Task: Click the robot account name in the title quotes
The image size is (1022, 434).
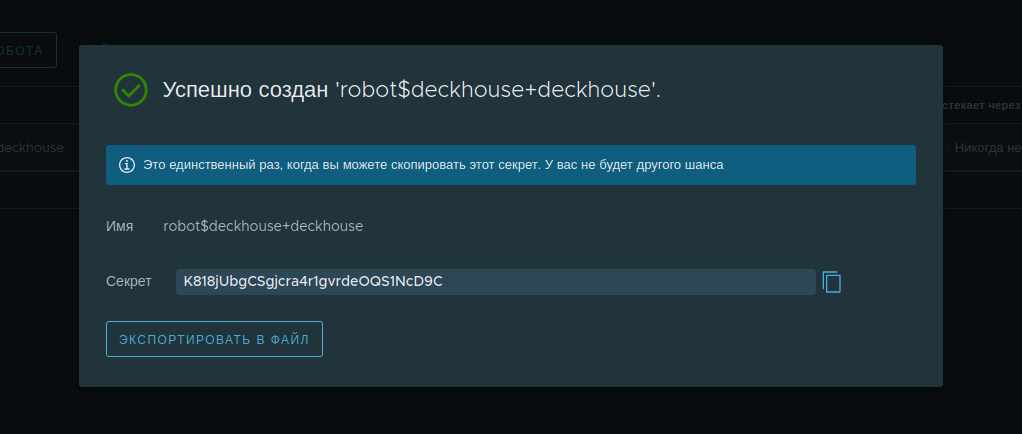Action: (x=496, y=90)
